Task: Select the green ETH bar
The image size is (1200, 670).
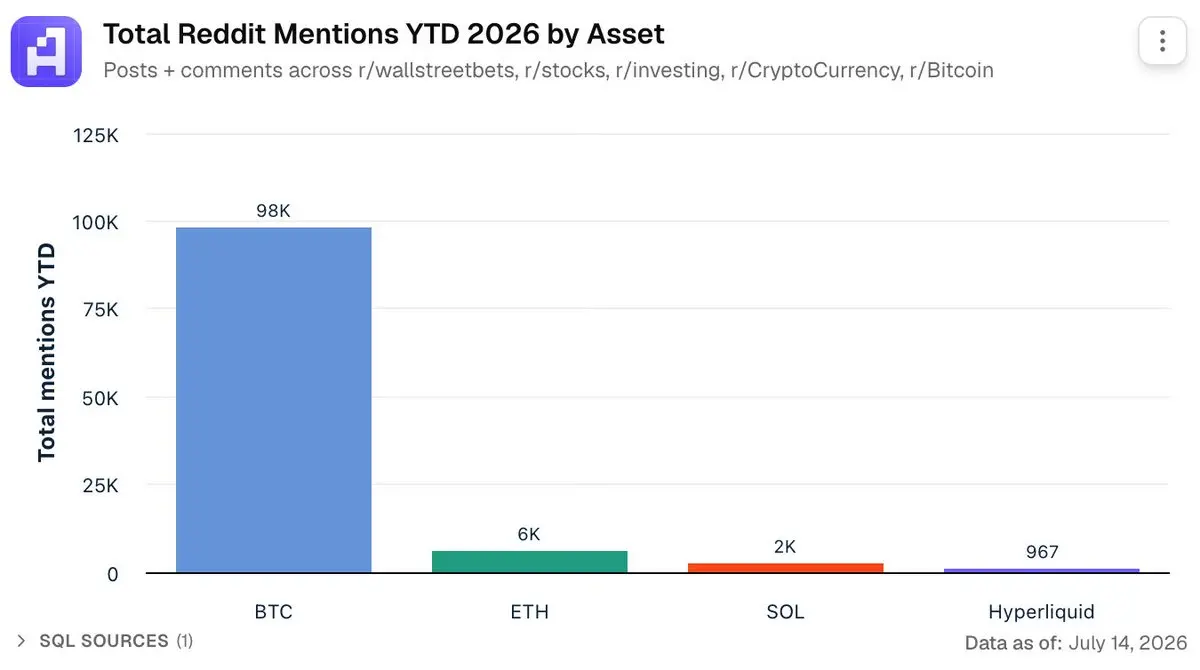Action: click(x=529, y=562)
